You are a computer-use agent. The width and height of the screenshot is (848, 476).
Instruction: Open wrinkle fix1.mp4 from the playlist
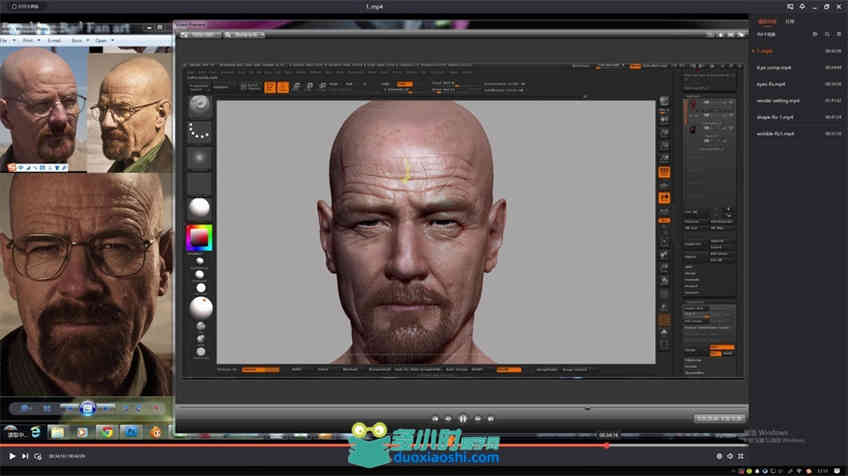click(775, 133)
